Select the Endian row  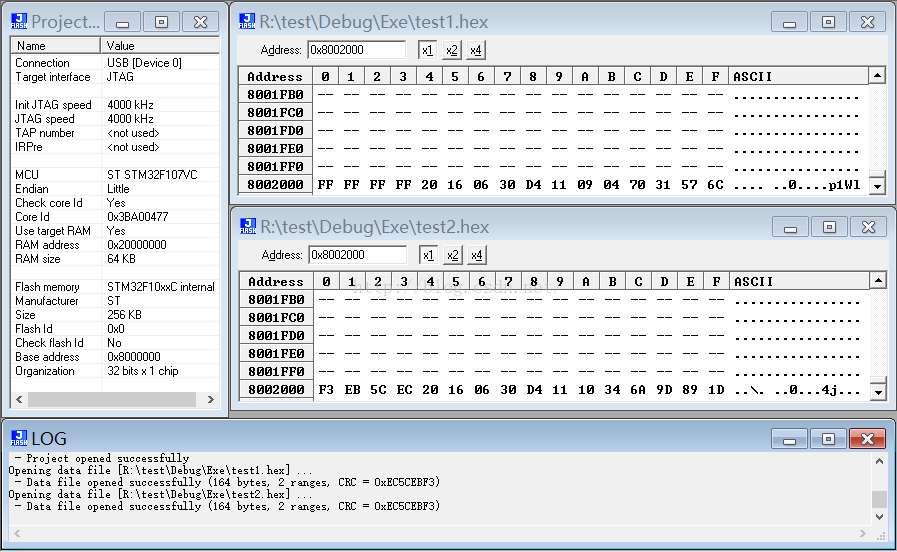coord(115,189)
